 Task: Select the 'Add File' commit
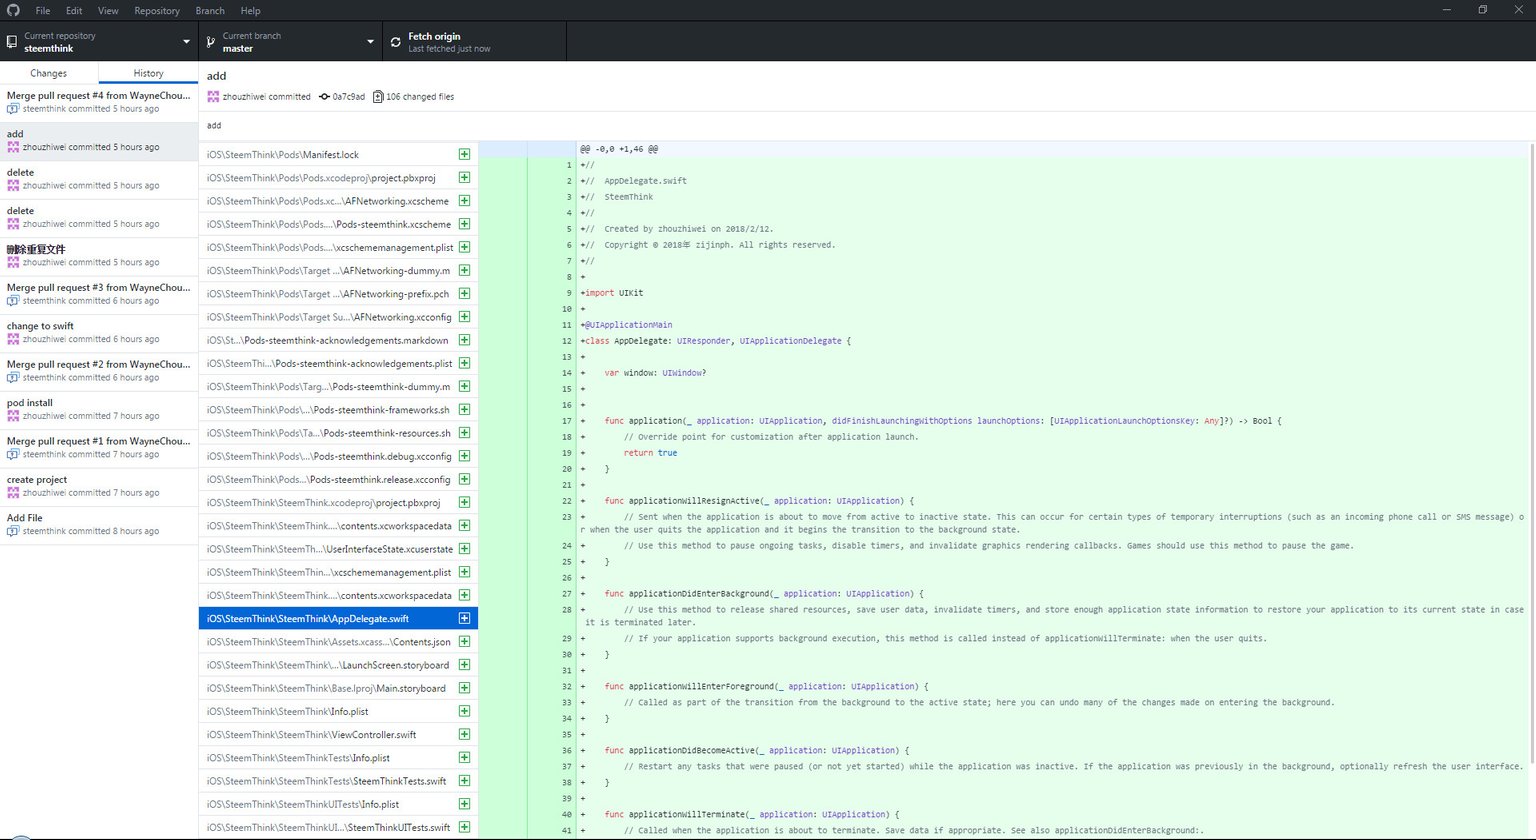point(99,525)
